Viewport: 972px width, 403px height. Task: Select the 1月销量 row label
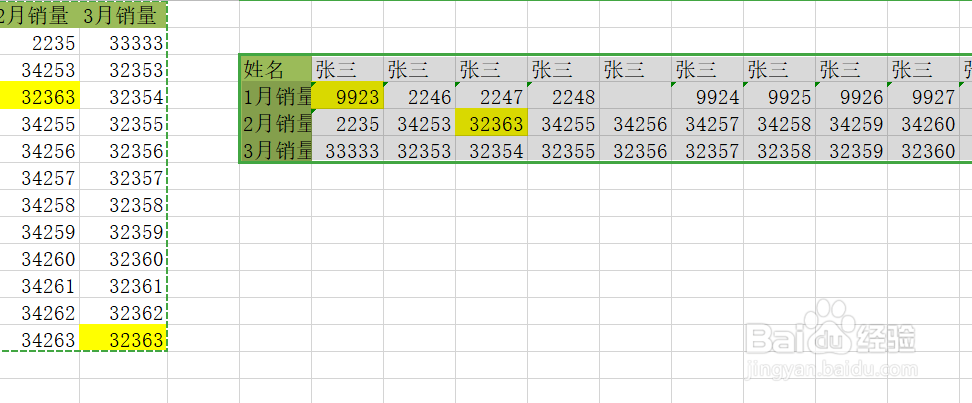click(x=275, y=95)
